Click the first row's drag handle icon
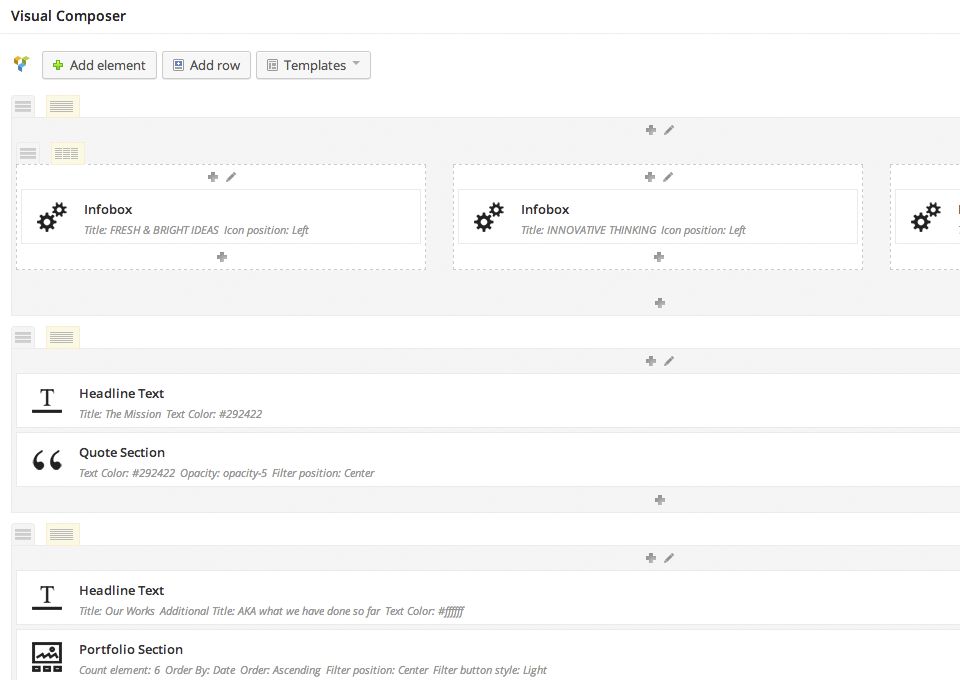960x680 pixels. (x=23, y=106)
